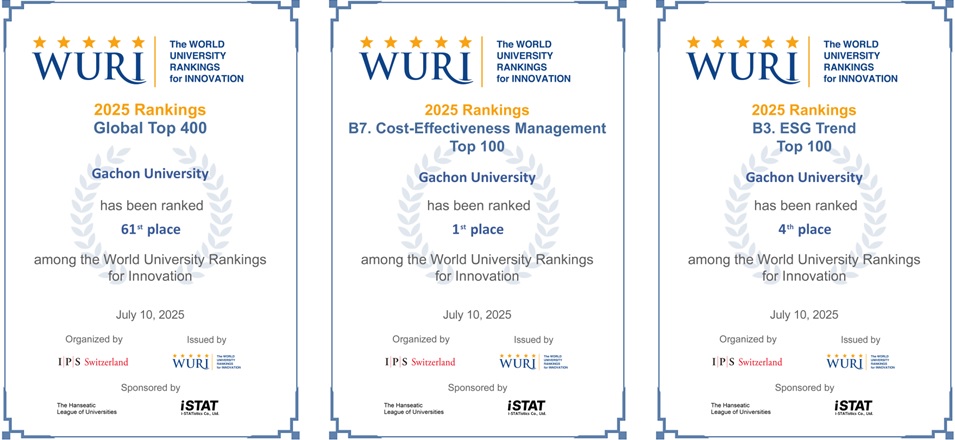The height and width of the screenshot is (440, 955).
Task: Click the small WURI issuer logo on the left certificate
Action: 207,362
